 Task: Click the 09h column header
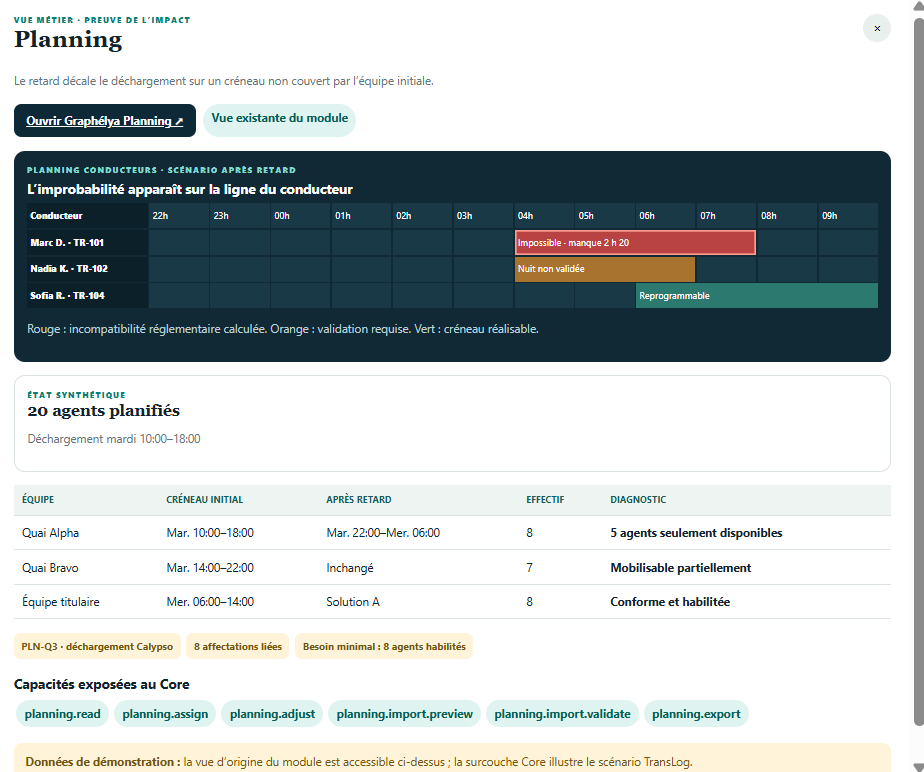point(849,216)
